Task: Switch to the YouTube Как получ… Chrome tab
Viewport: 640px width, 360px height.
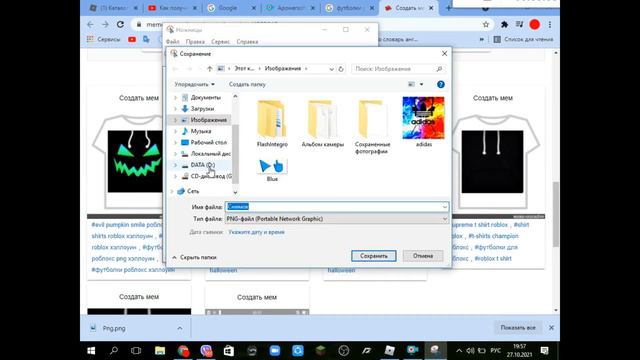Action: (173, 8)
